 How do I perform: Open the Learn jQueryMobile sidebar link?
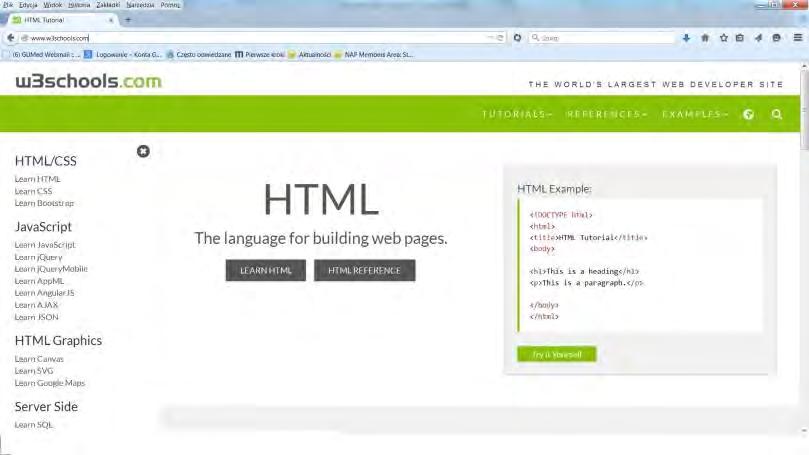tap(51, 269)
